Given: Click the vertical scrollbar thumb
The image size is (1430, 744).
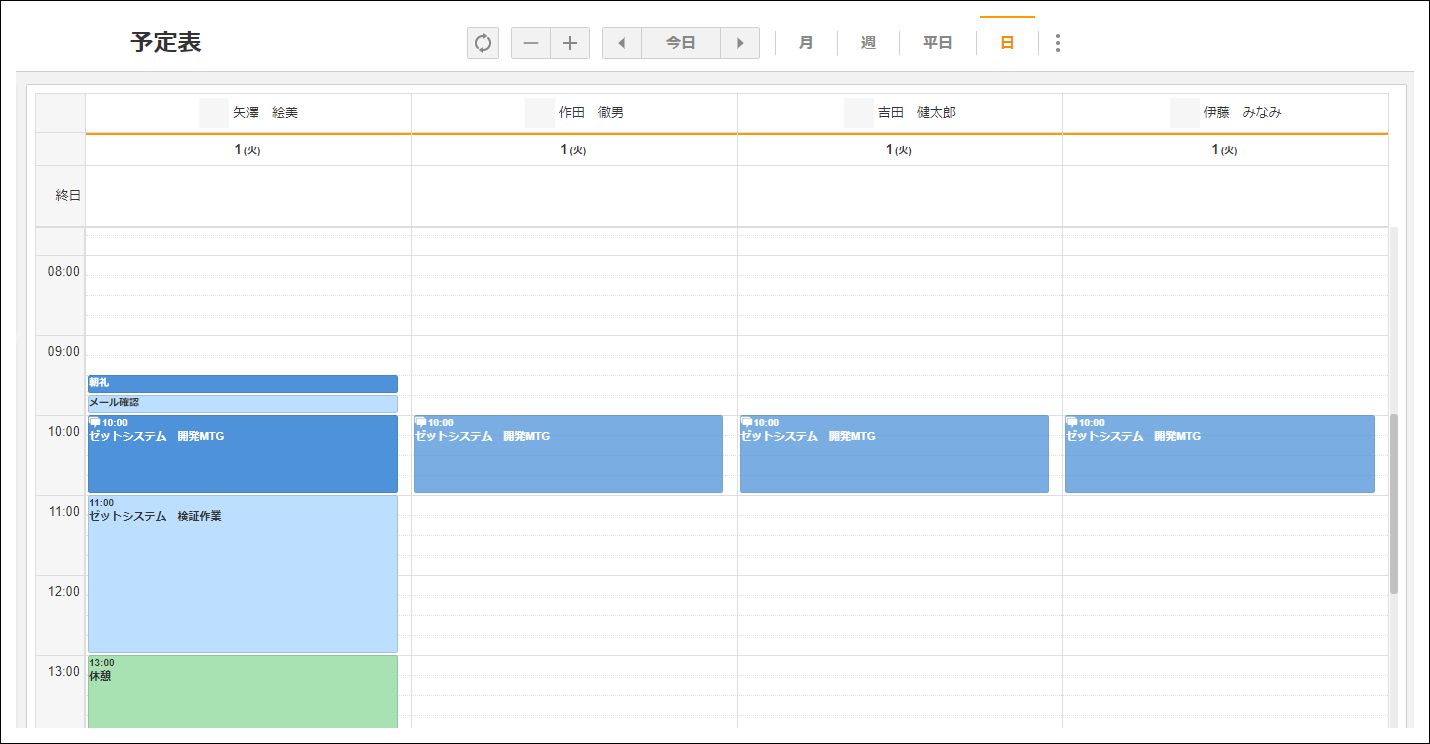Looking at the screenshot, I should point(1394,504).
